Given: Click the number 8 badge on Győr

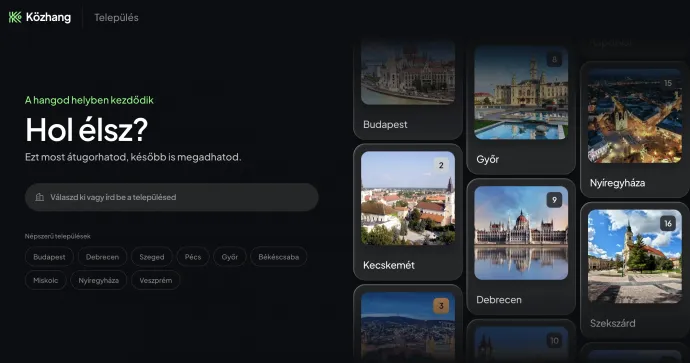Looking at the screenshot, I should click(554, 59).
